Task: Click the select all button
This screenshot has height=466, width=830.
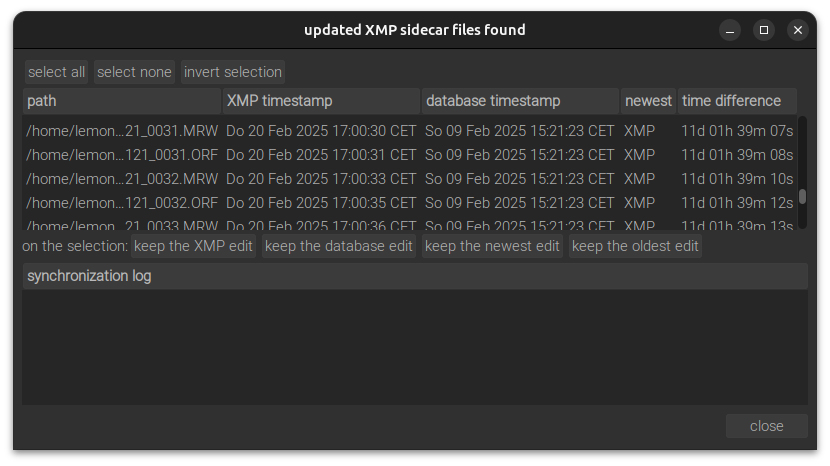Action: coord(57,72)
